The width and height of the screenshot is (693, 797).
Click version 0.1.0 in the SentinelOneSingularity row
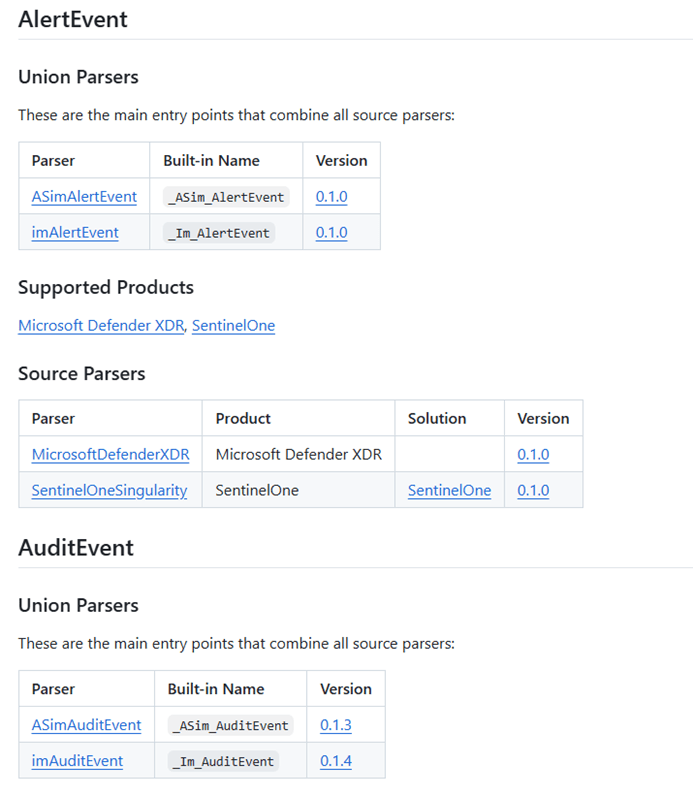click(x=533, y=491)
